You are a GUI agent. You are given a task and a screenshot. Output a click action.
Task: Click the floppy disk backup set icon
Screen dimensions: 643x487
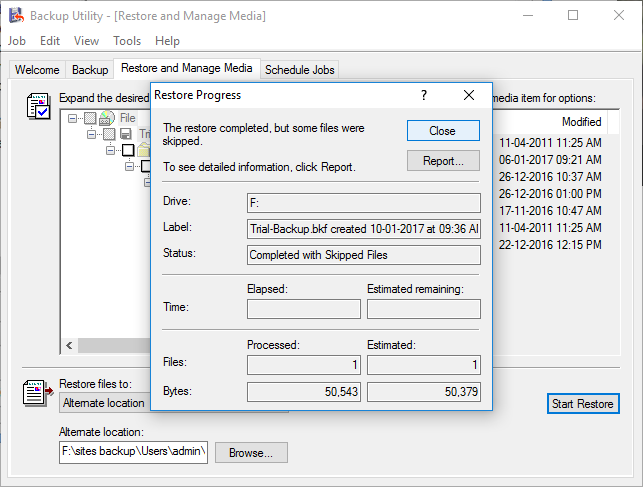[126, 134]
